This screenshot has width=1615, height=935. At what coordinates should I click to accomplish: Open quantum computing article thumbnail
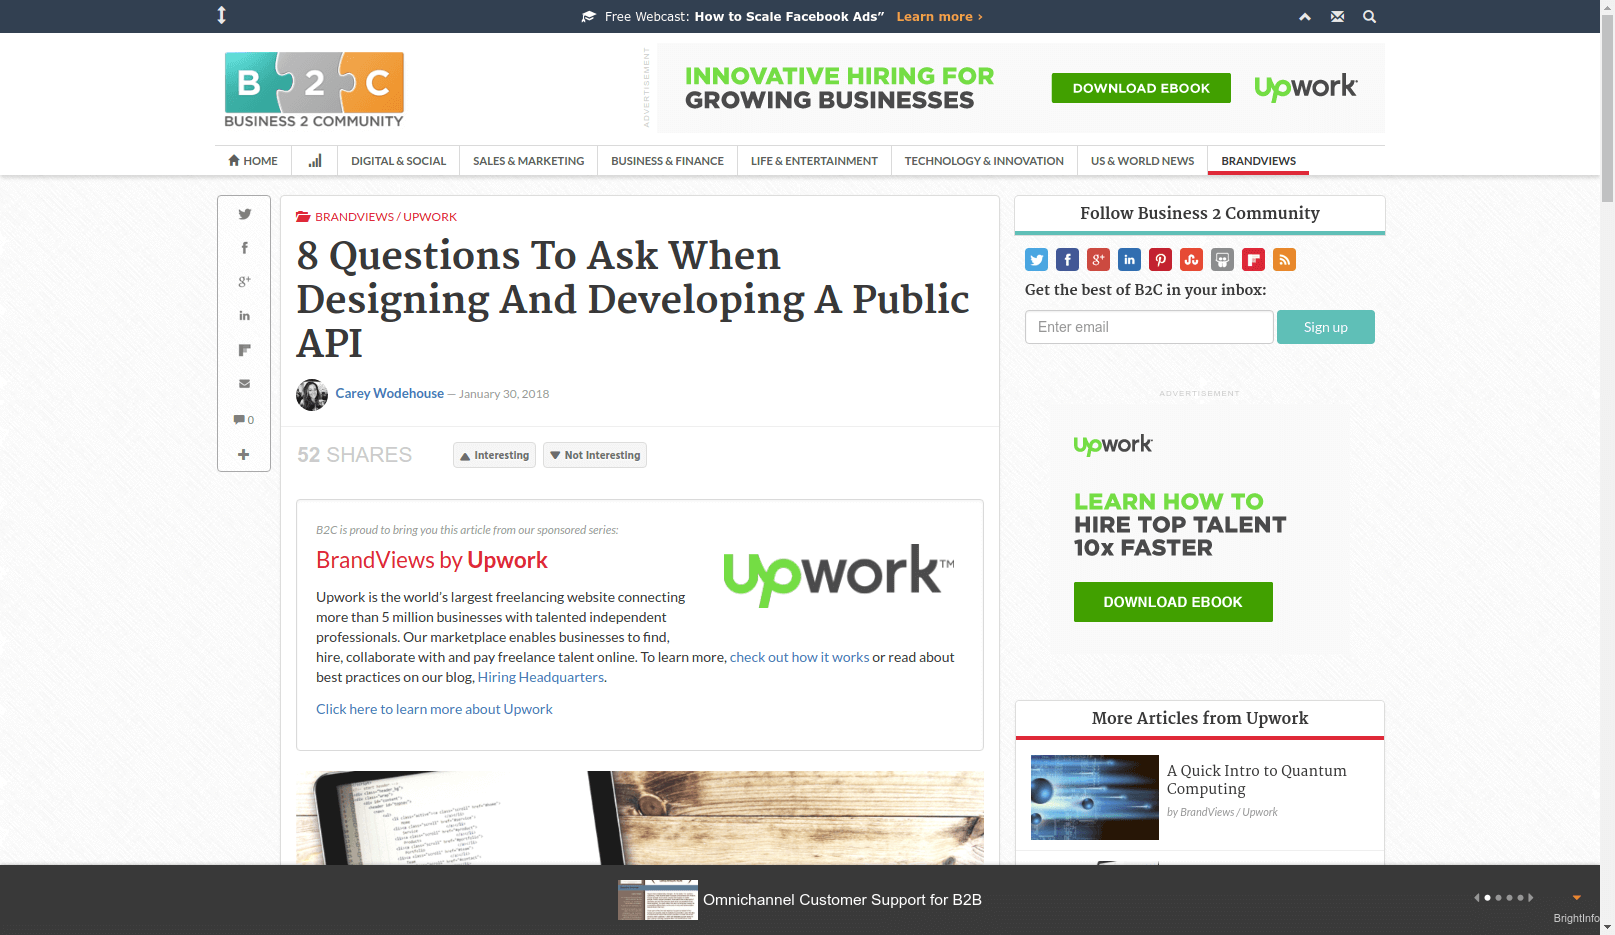(1095, 797)
